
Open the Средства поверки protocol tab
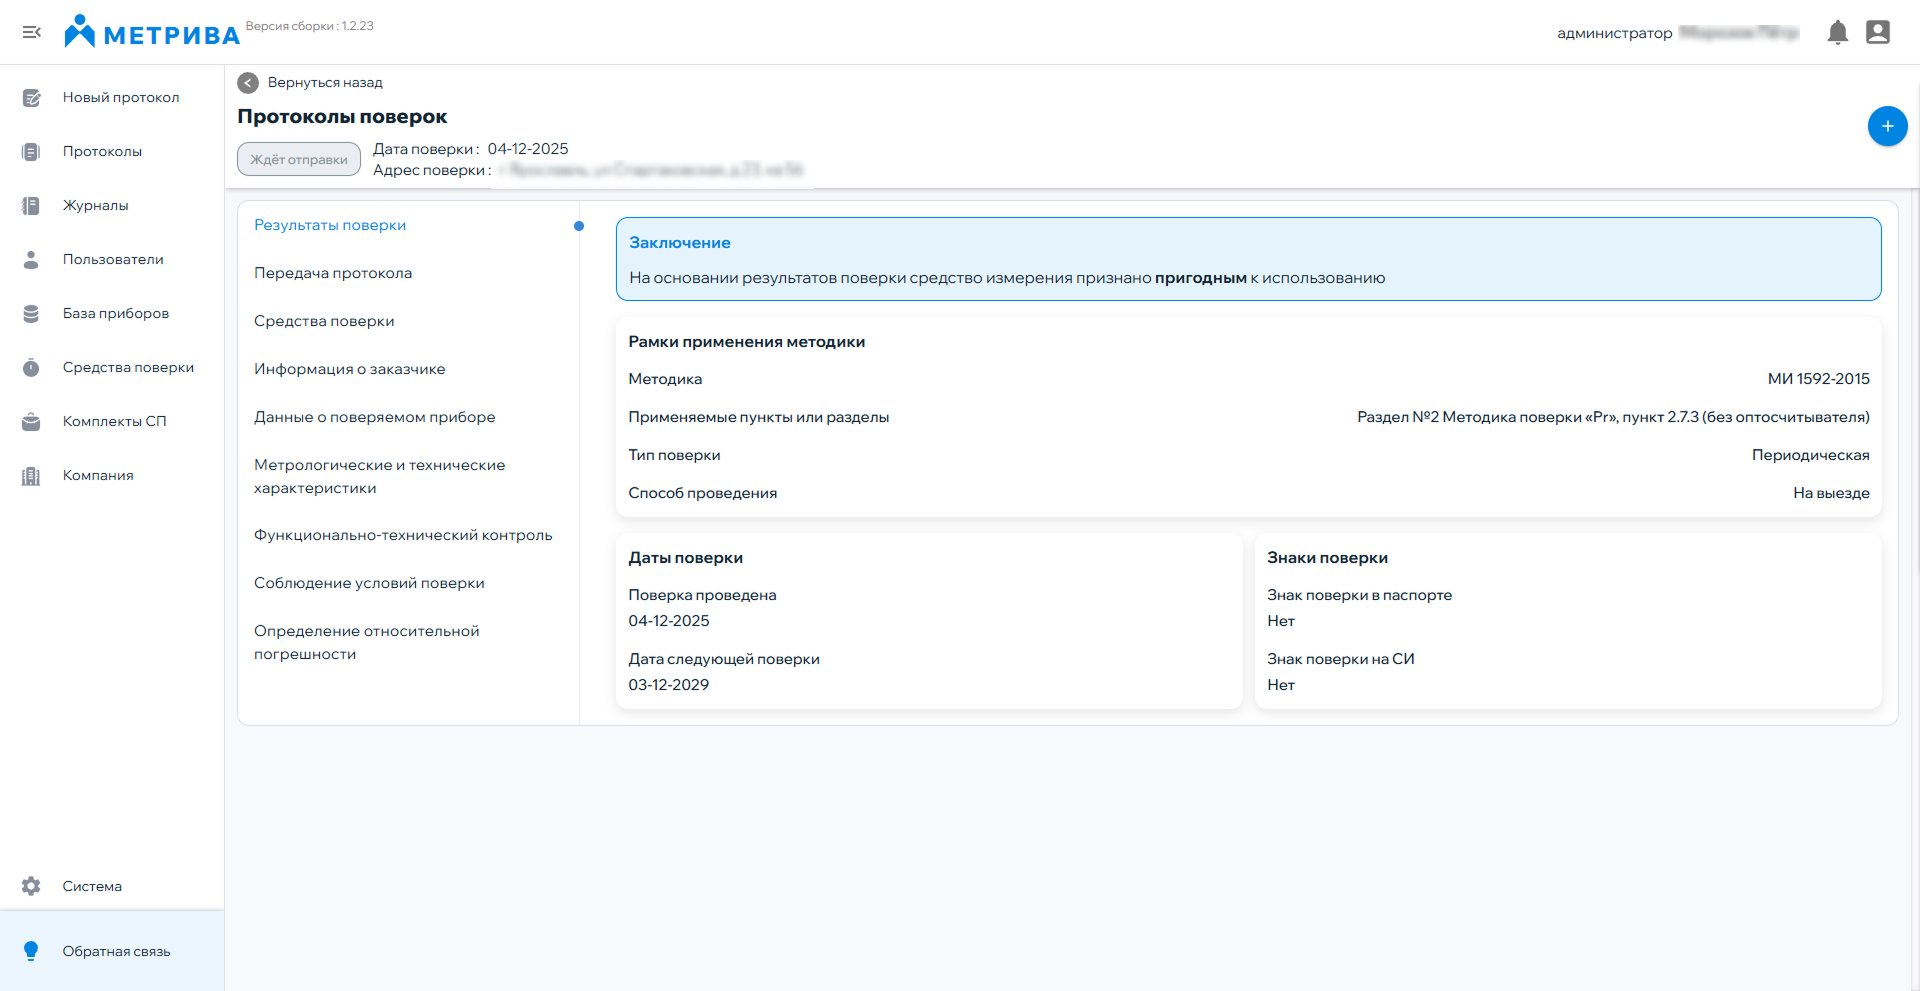[x=324, y=320]
